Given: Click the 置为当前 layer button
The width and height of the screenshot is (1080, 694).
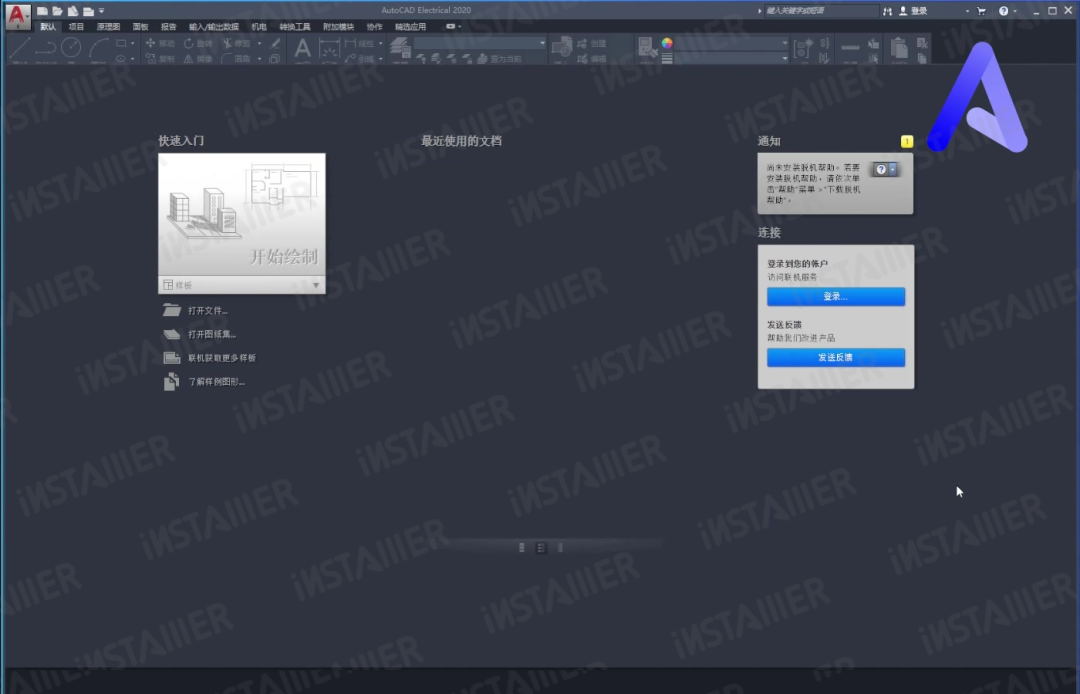Looking at the screenshot, I should click(x=500, y=59).
